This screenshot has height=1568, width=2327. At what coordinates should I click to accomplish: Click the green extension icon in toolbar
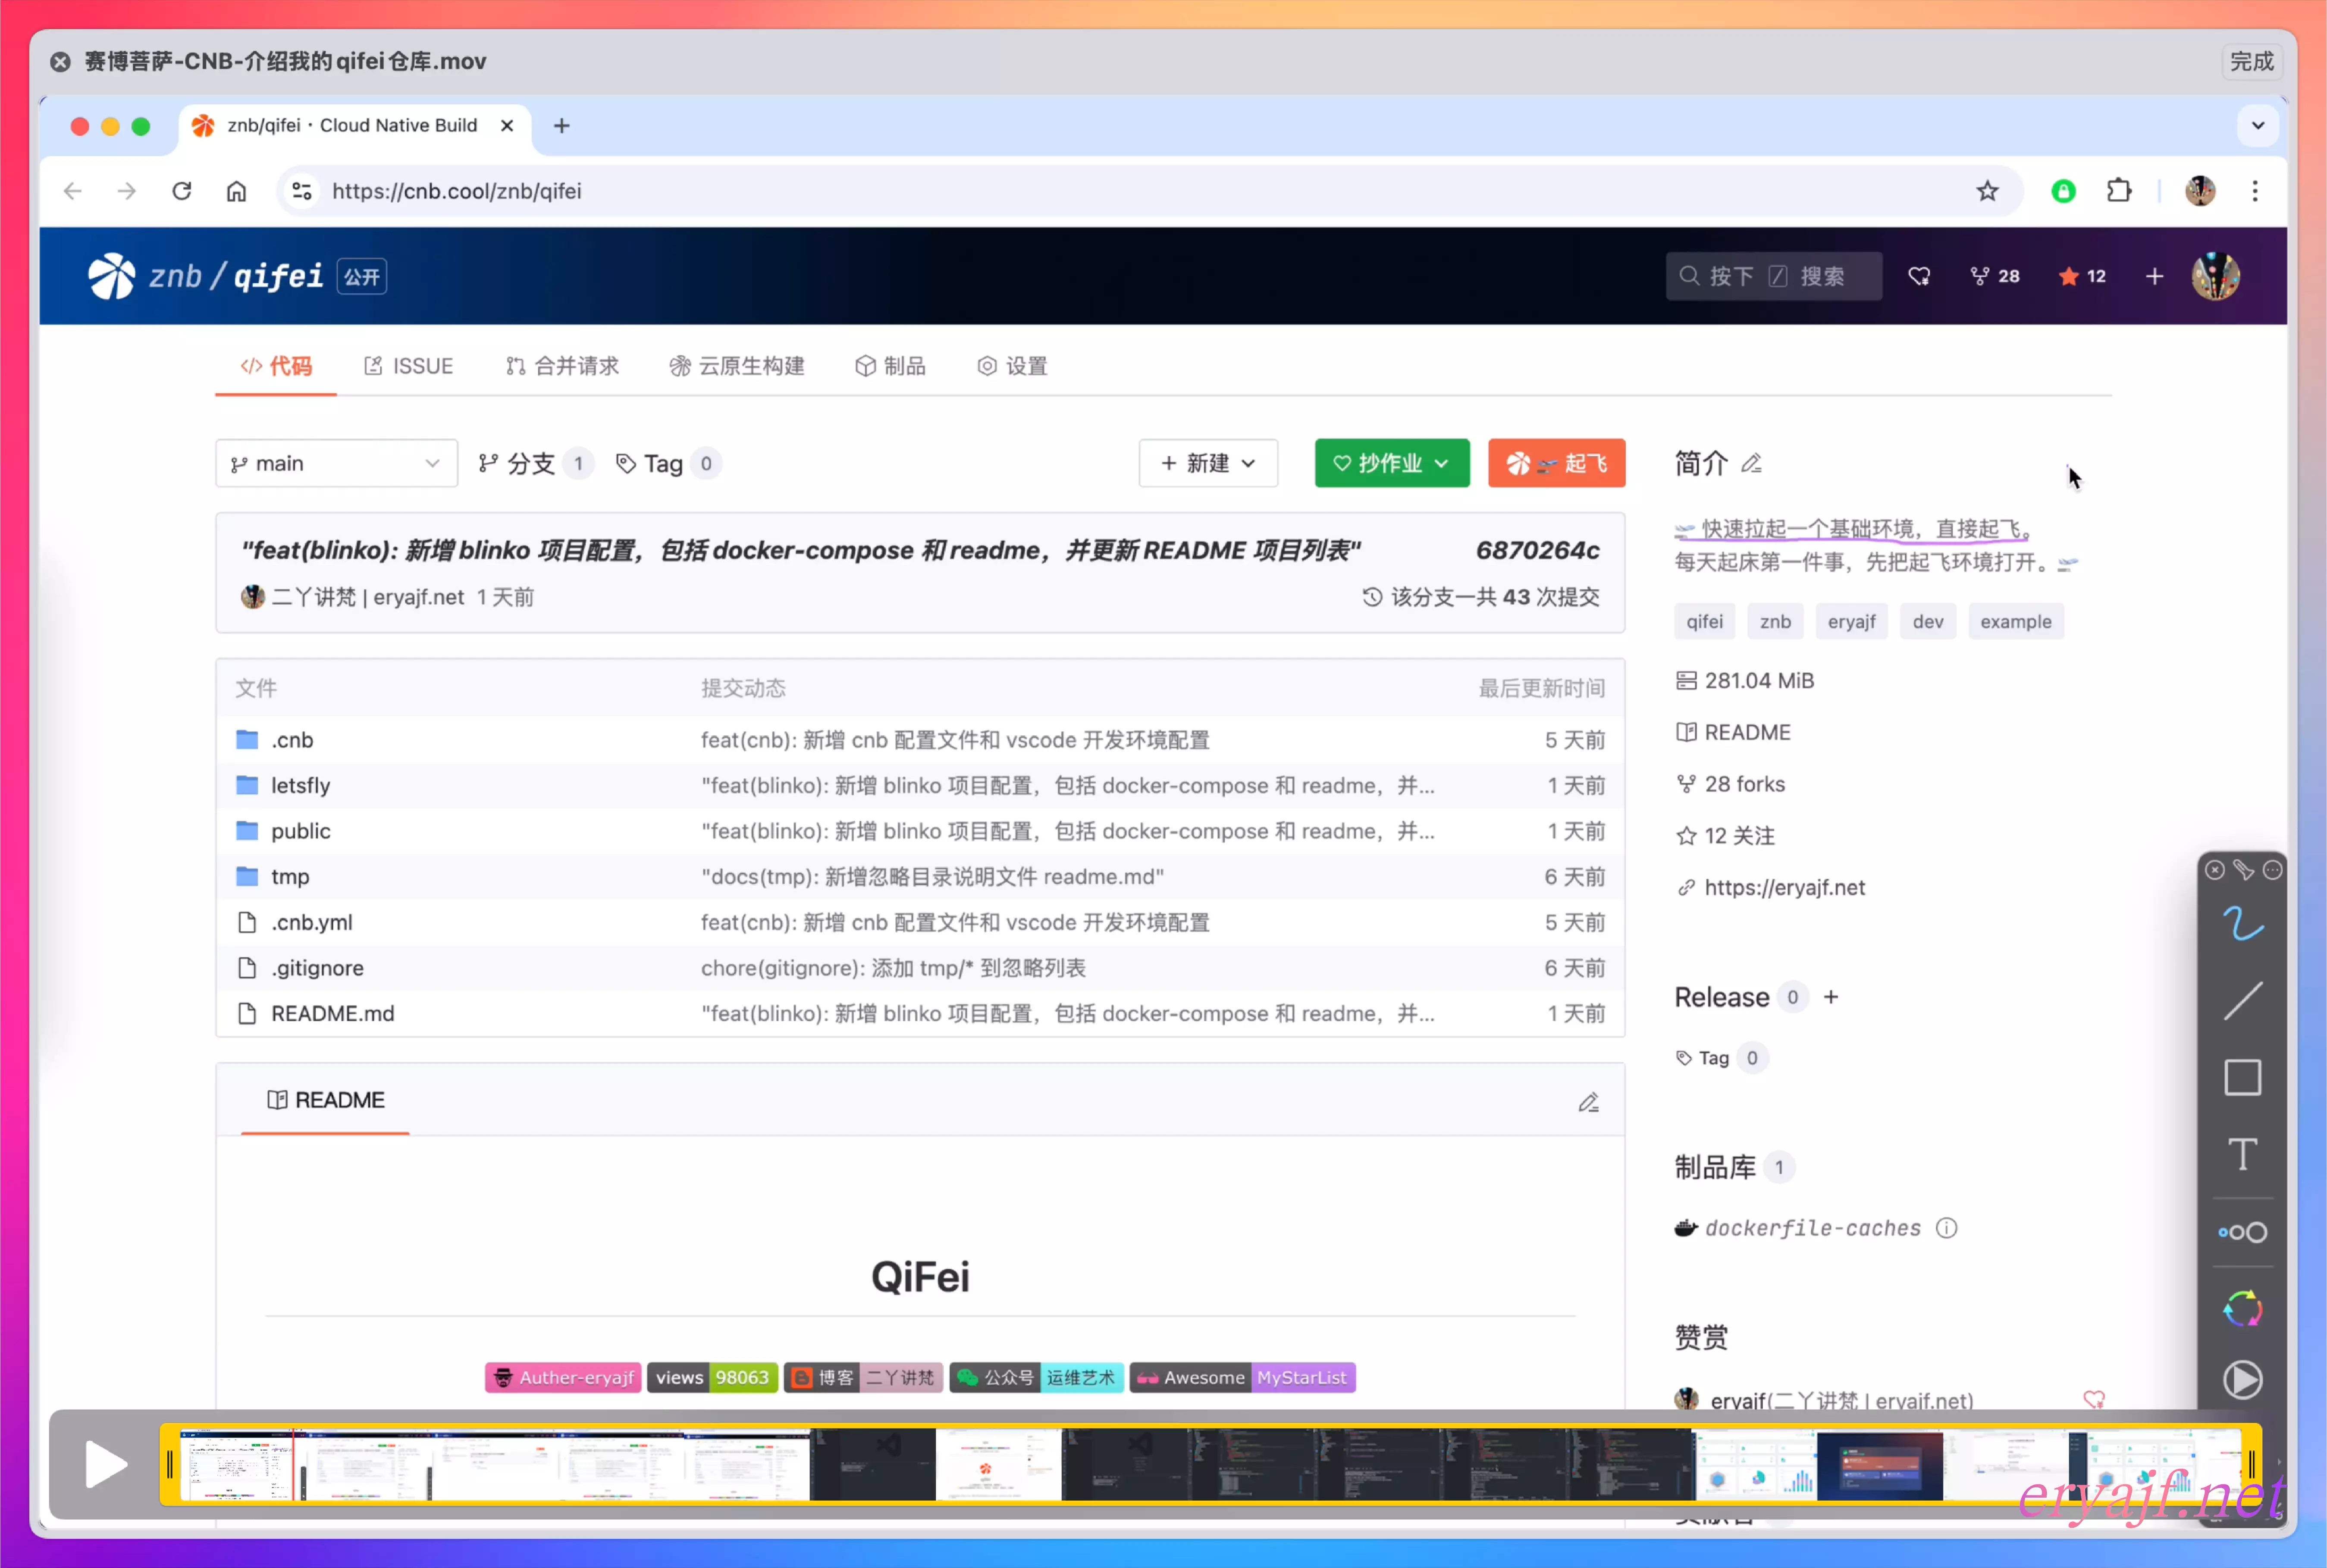pyautogui.click(x=2063, y=191)
